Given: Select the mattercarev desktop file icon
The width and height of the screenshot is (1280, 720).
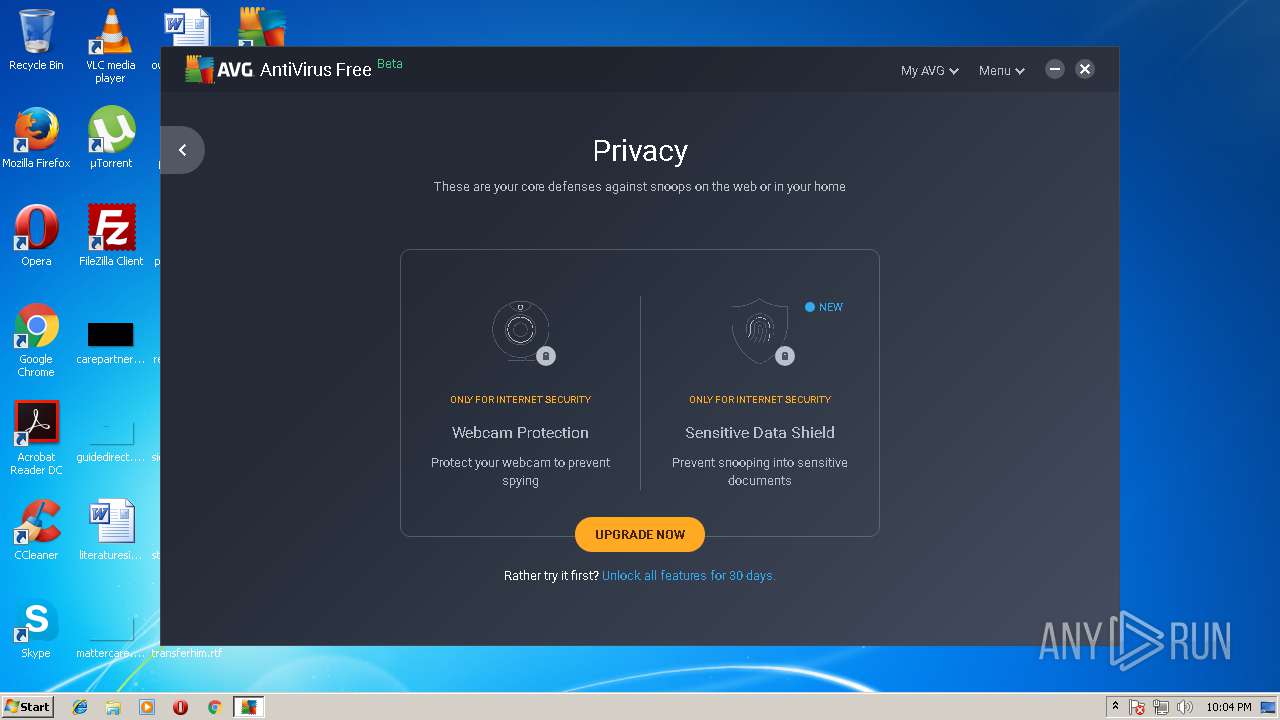Looking at the screenshot, I should (x=110, y=636).
